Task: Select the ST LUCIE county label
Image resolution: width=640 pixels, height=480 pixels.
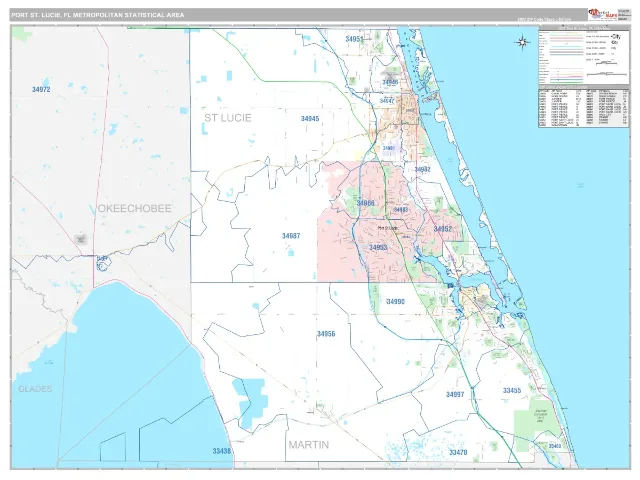Action: pyautogui.click(x=228, y=118)
